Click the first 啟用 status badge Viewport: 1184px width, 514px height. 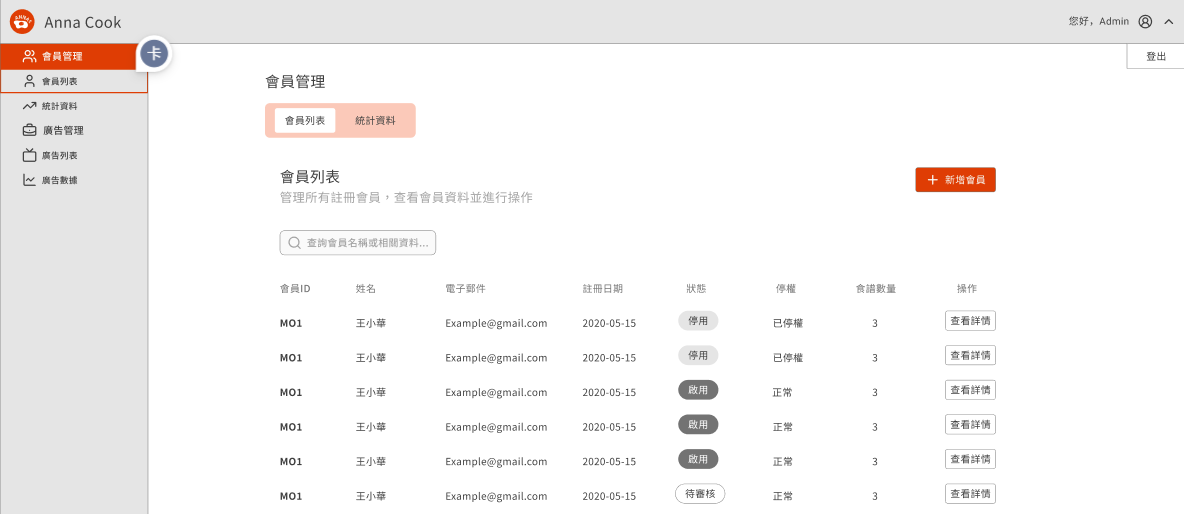pos(698,390)
